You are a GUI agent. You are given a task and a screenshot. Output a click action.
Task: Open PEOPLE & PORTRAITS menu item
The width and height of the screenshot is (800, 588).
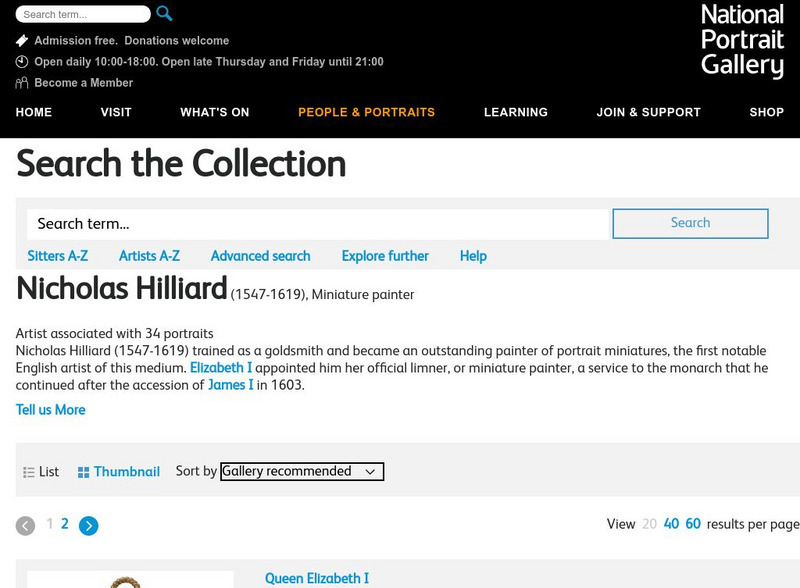point(366,112)
